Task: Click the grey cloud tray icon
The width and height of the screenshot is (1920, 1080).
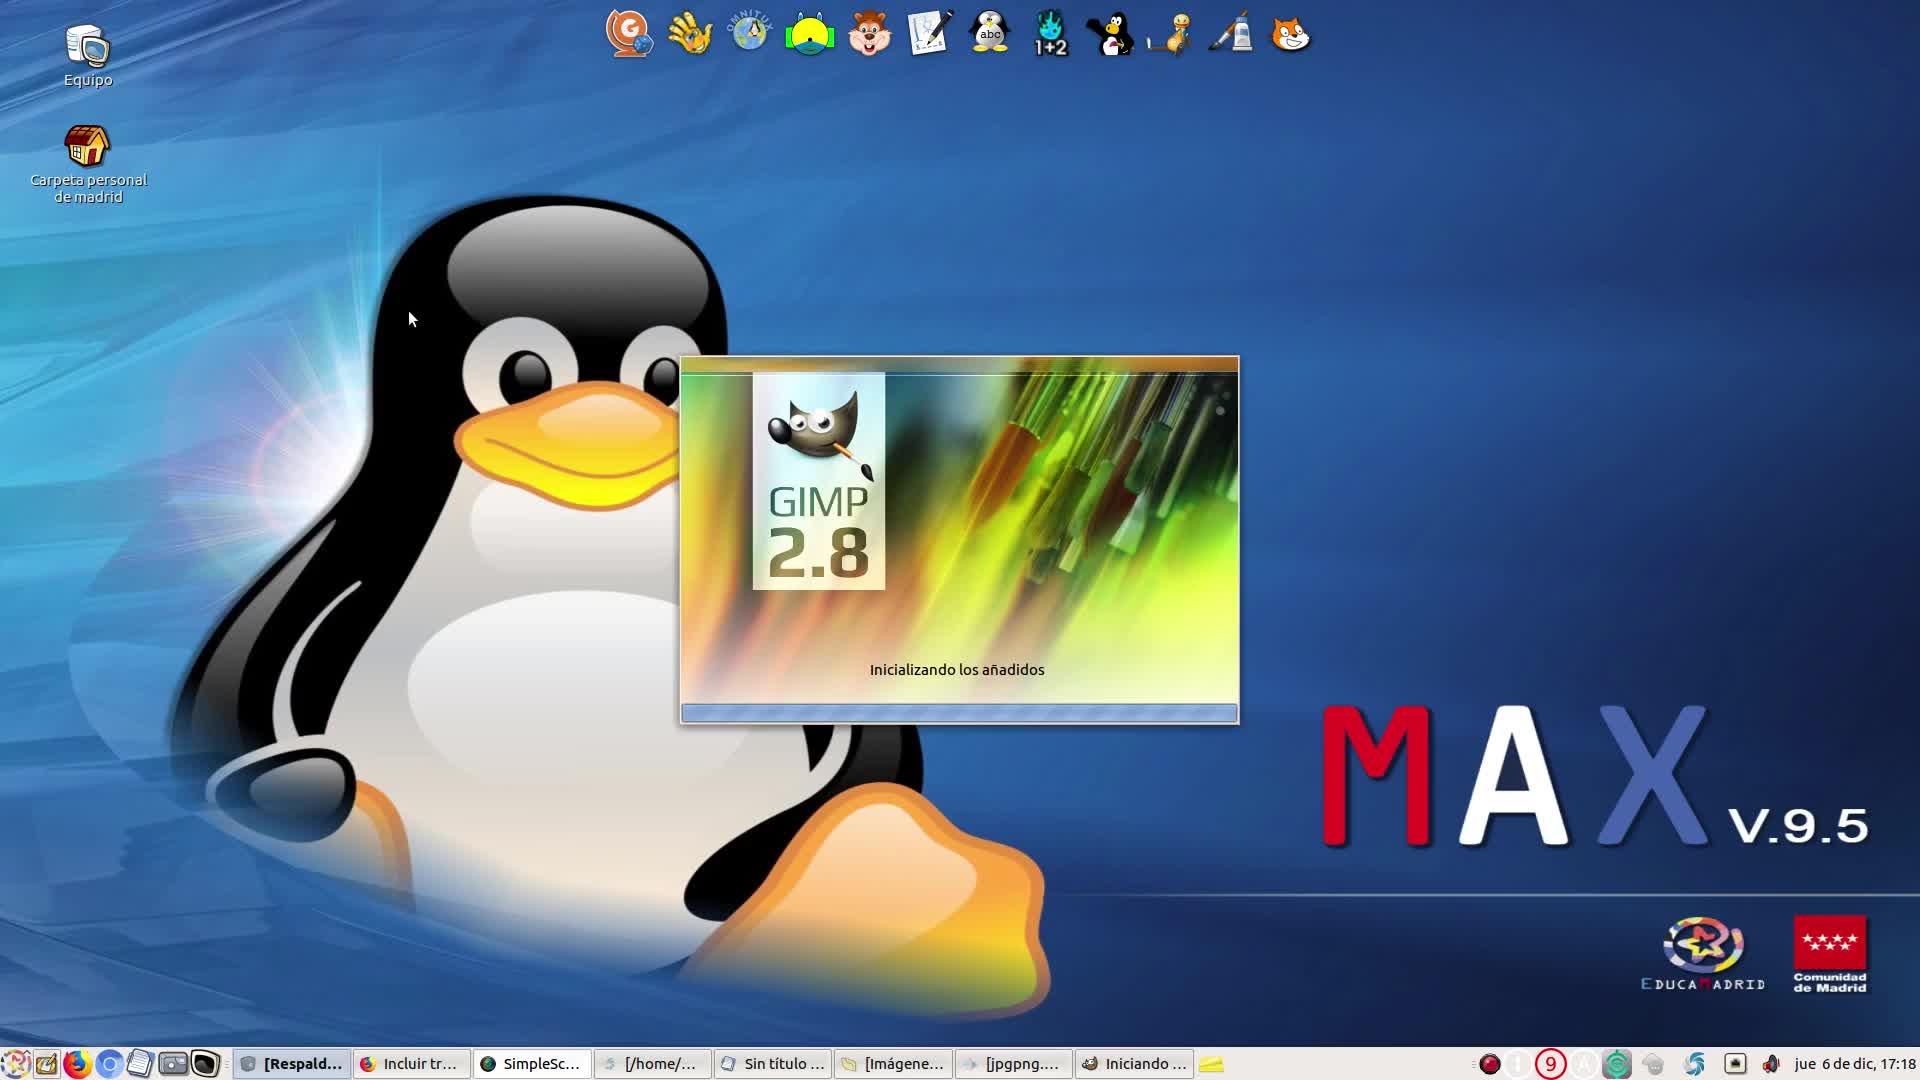Action: [1653, 1064]
